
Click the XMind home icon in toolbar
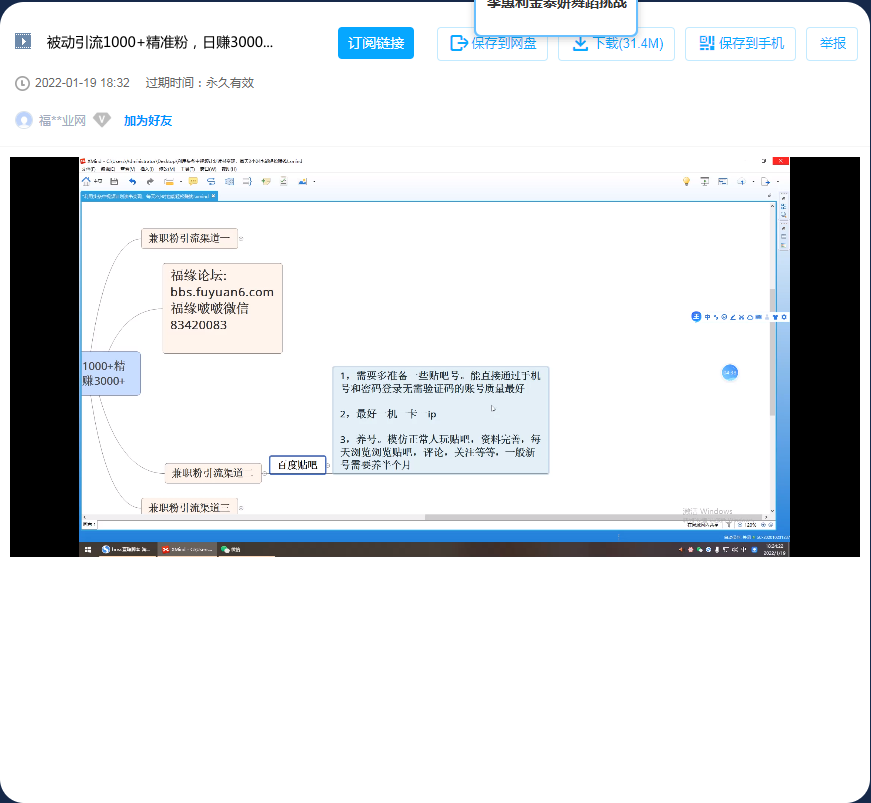click(86, 182)
